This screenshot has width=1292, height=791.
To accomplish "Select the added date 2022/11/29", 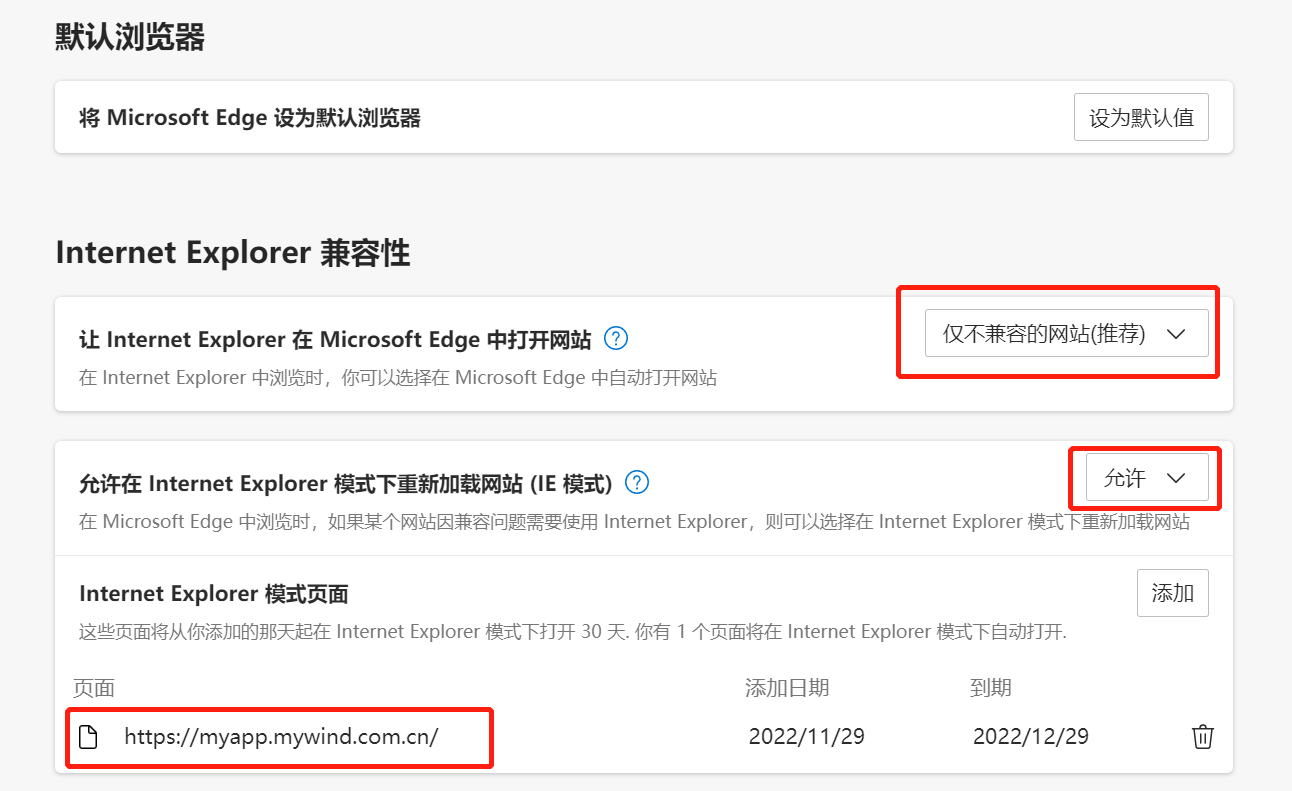I will 806,737.
